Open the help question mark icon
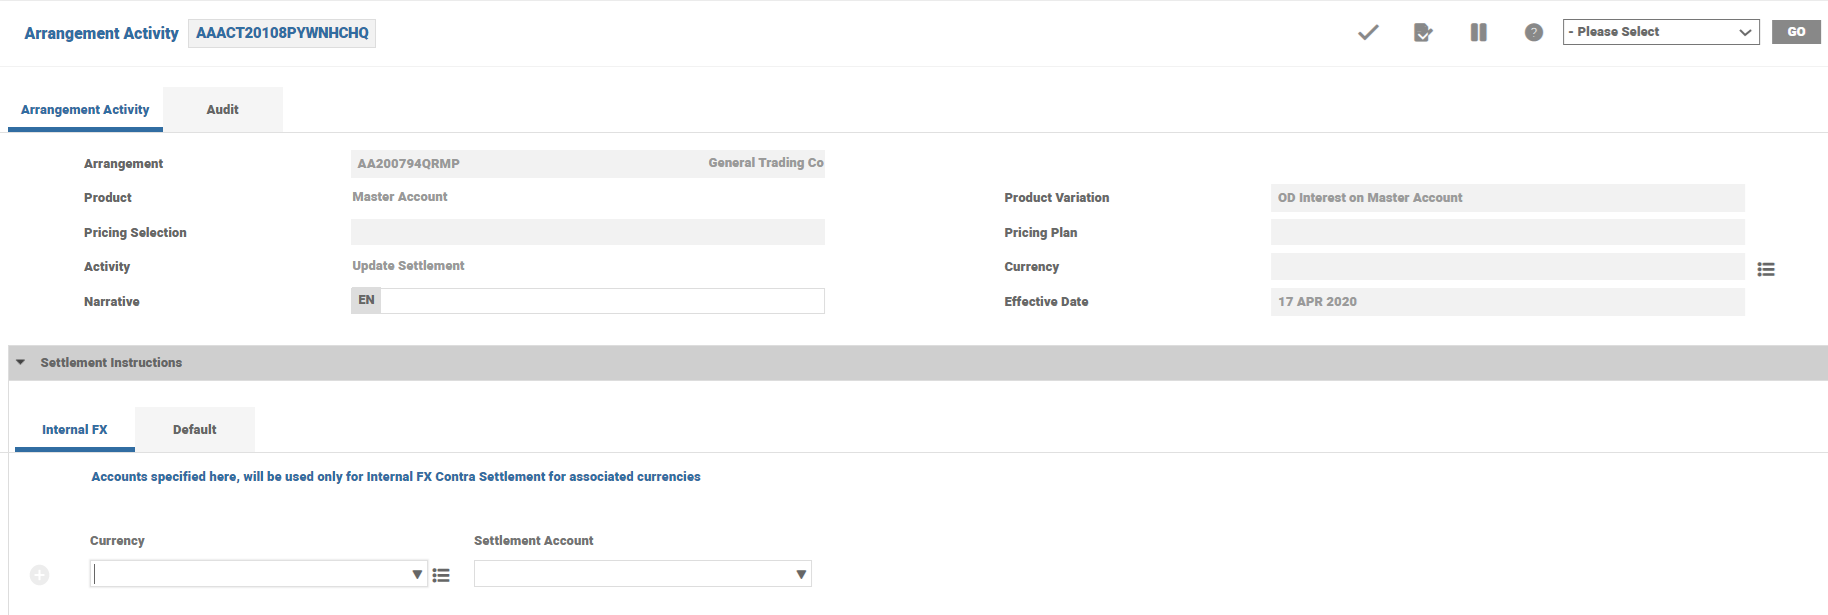This screenshot has width=1828, height=615. tap(1533, 33)
